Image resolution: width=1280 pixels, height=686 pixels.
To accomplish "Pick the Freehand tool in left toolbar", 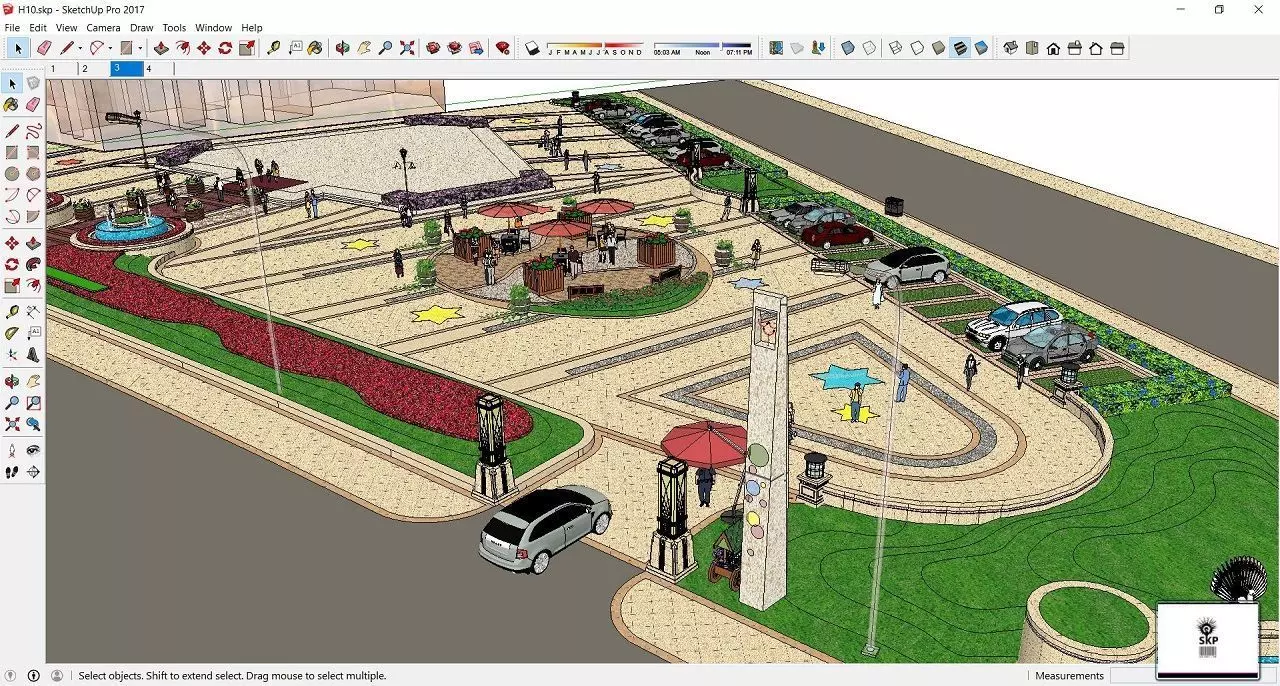I will 33,131.
